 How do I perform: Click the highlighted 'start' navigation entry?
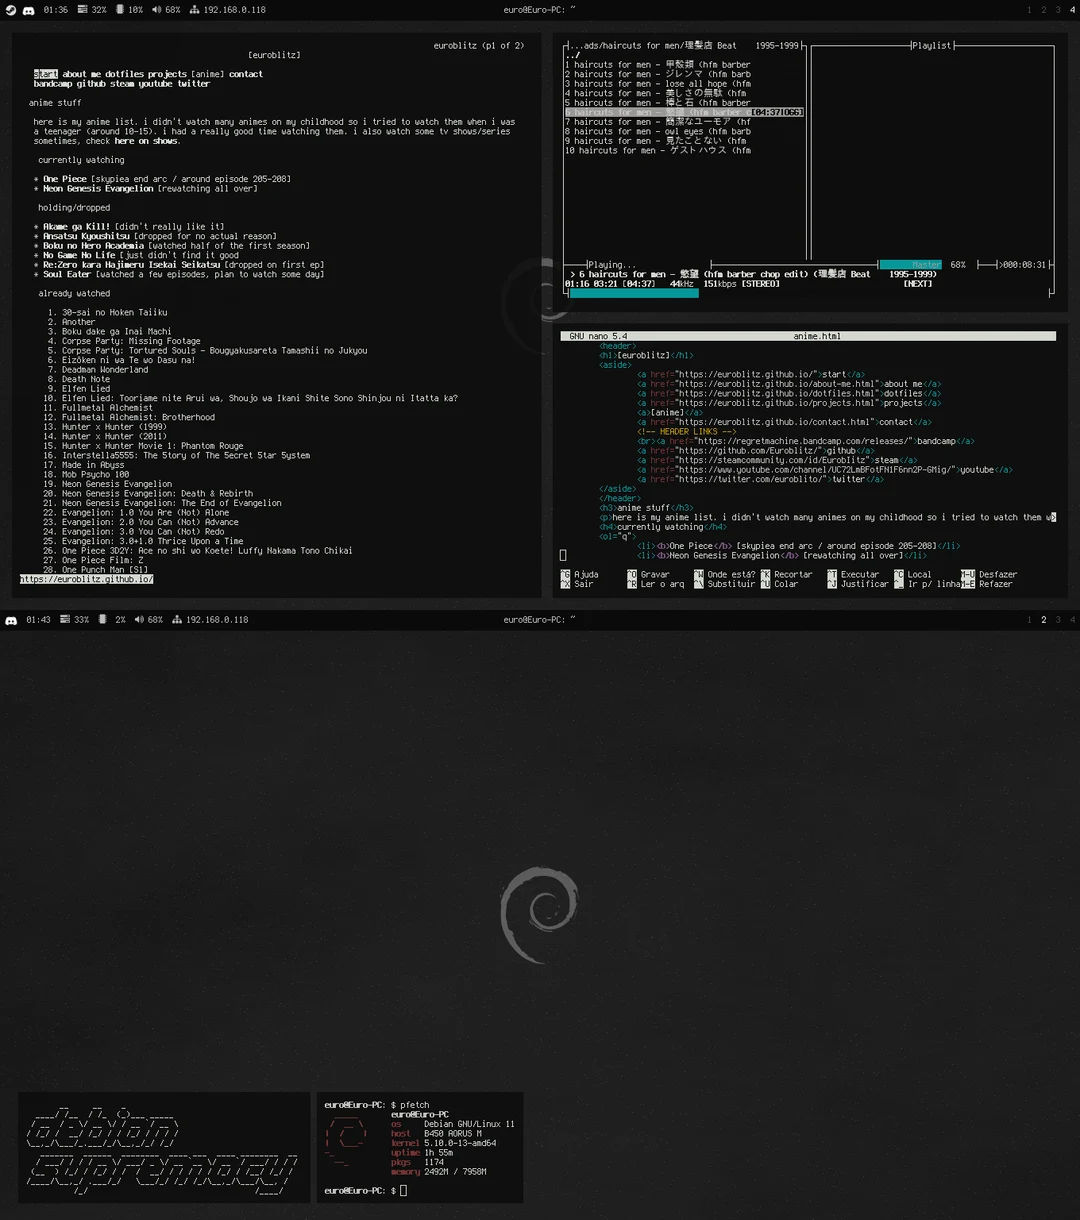[x=44, y=73]
